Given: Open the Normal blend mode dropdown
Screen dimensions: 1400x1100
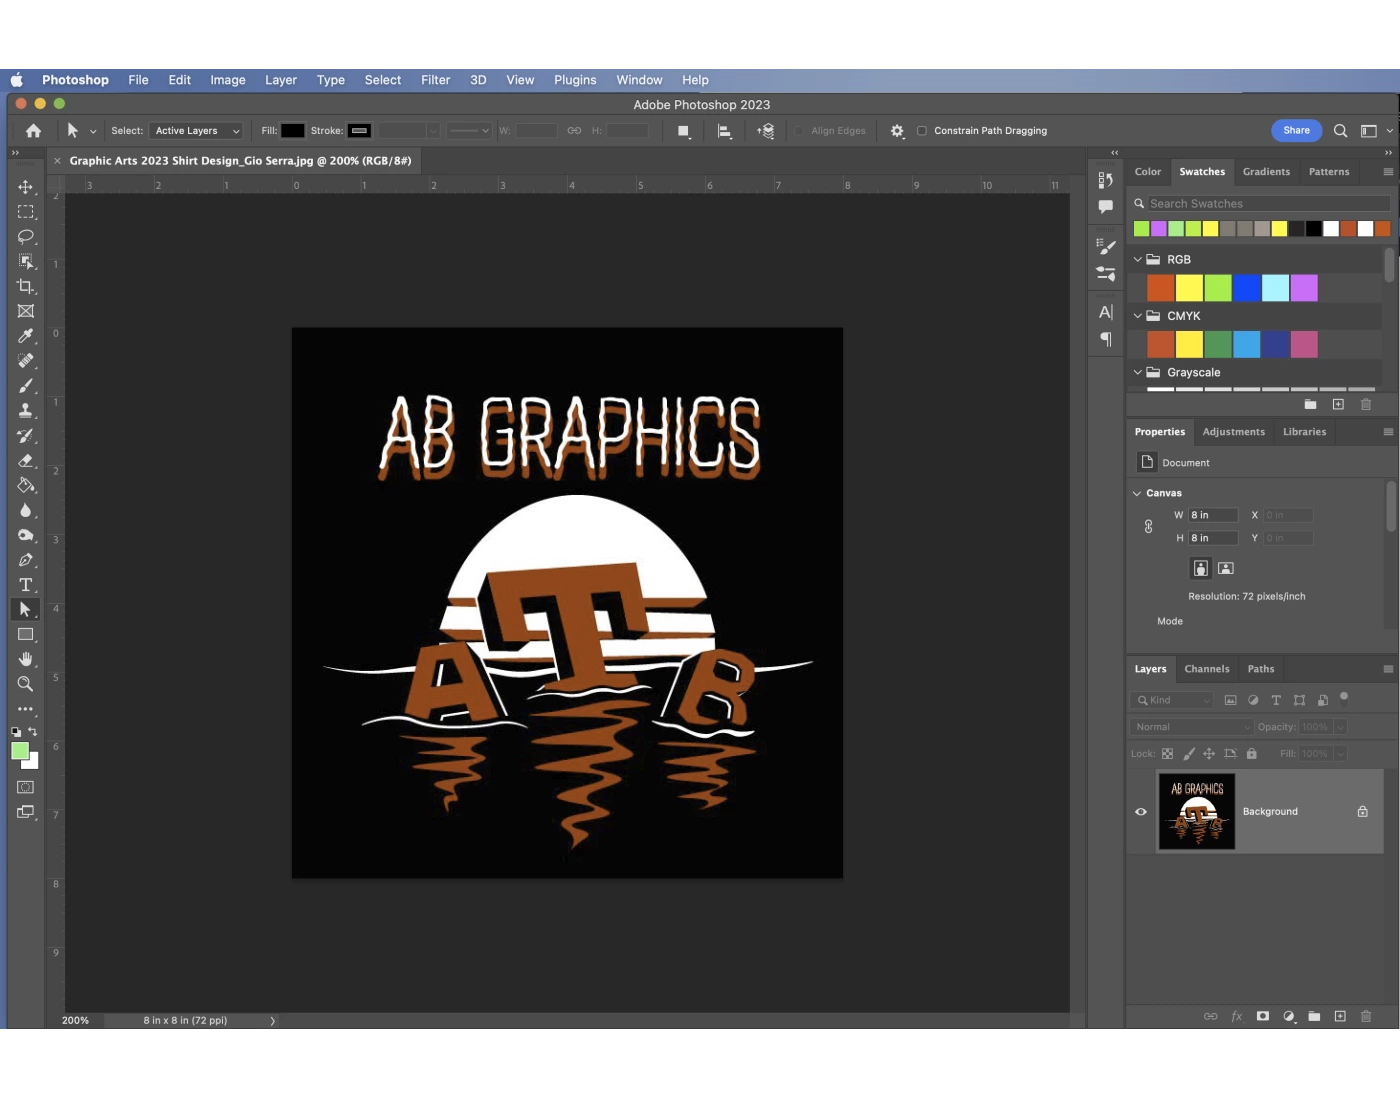Looking at the screenshot, I should tap(1192, 727).
